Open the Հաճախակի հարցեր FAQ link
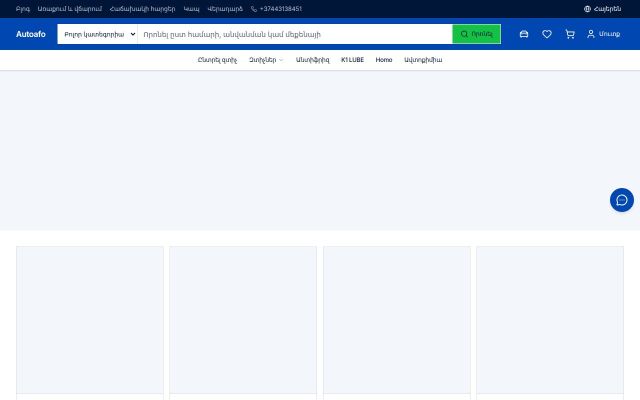 tap(142, 9)
